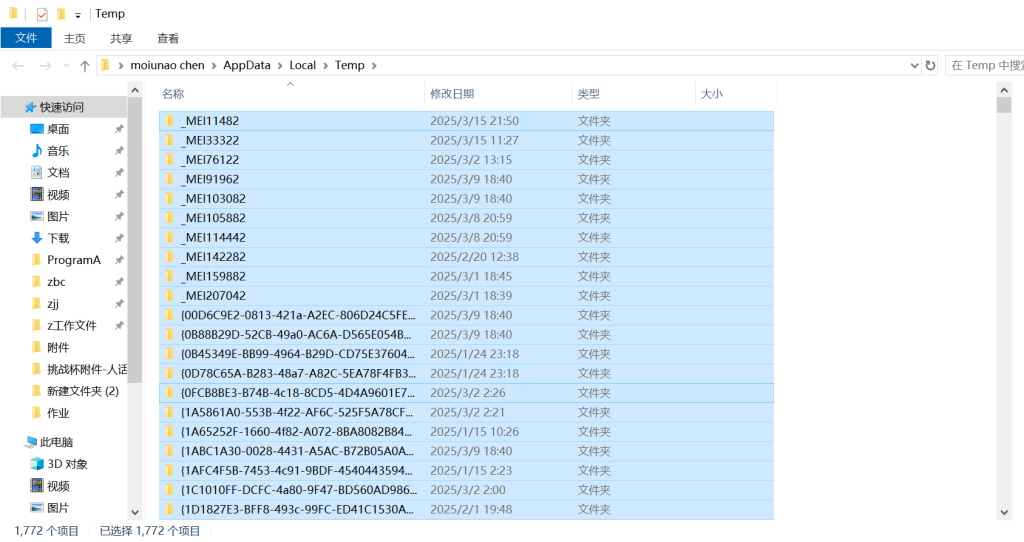Sort by 修改日期 column header

click(452, 93)
